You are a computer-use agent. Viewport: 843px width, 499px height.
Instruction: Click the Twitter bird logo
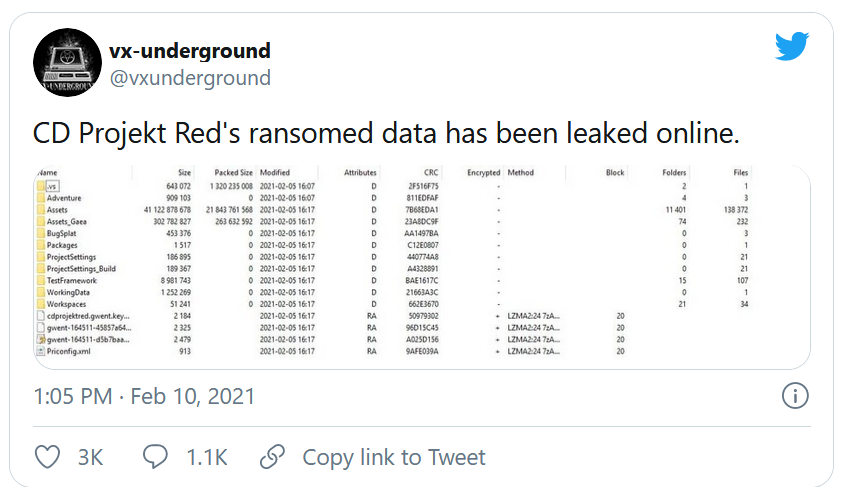tap(791, 46)
